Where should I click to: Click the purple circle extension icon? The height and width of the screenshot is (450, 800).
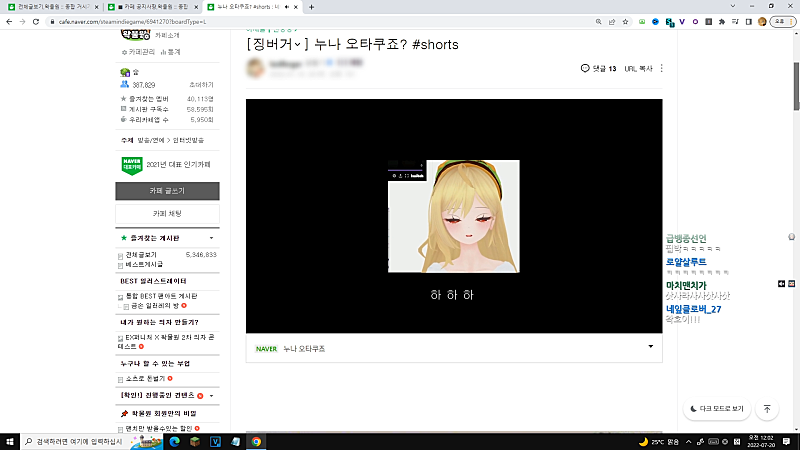[695, 22]
